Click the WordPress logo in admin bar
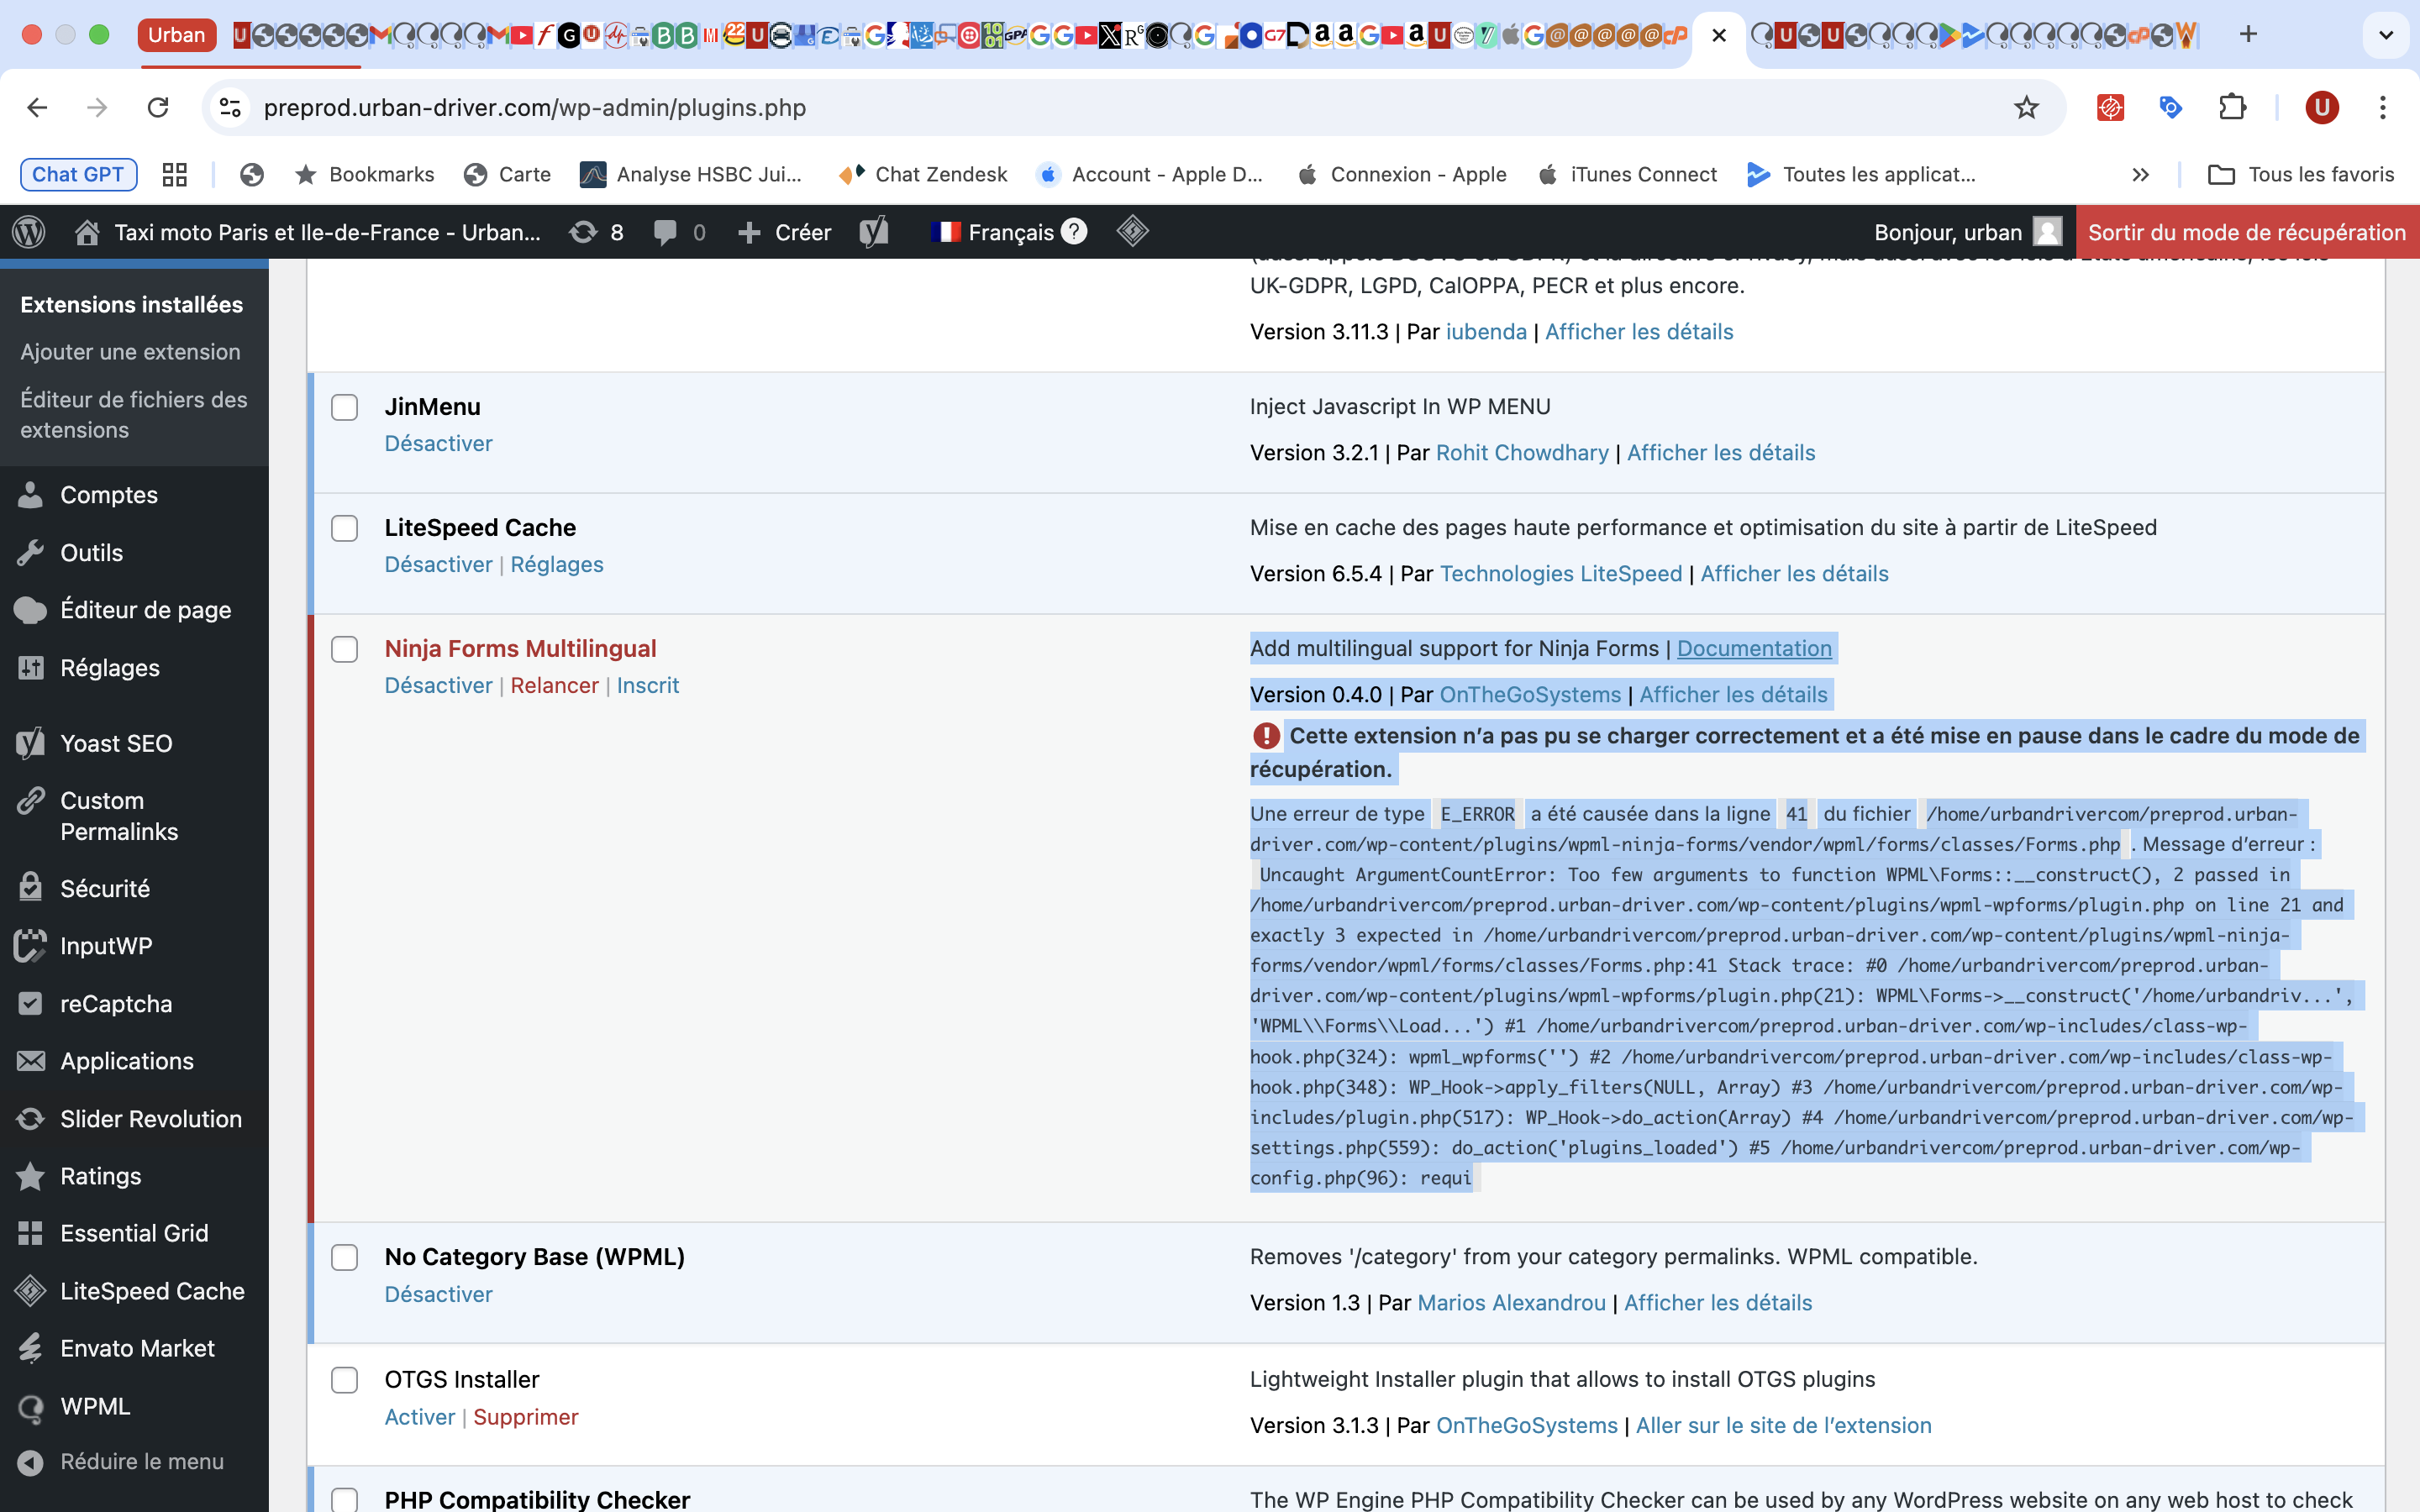The width and height of the screenshot is (2420, 1512). coord(29,232)
